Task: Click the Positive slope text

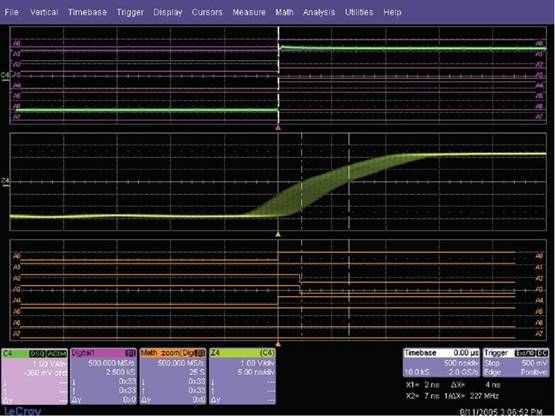Action: click(534, 372)
